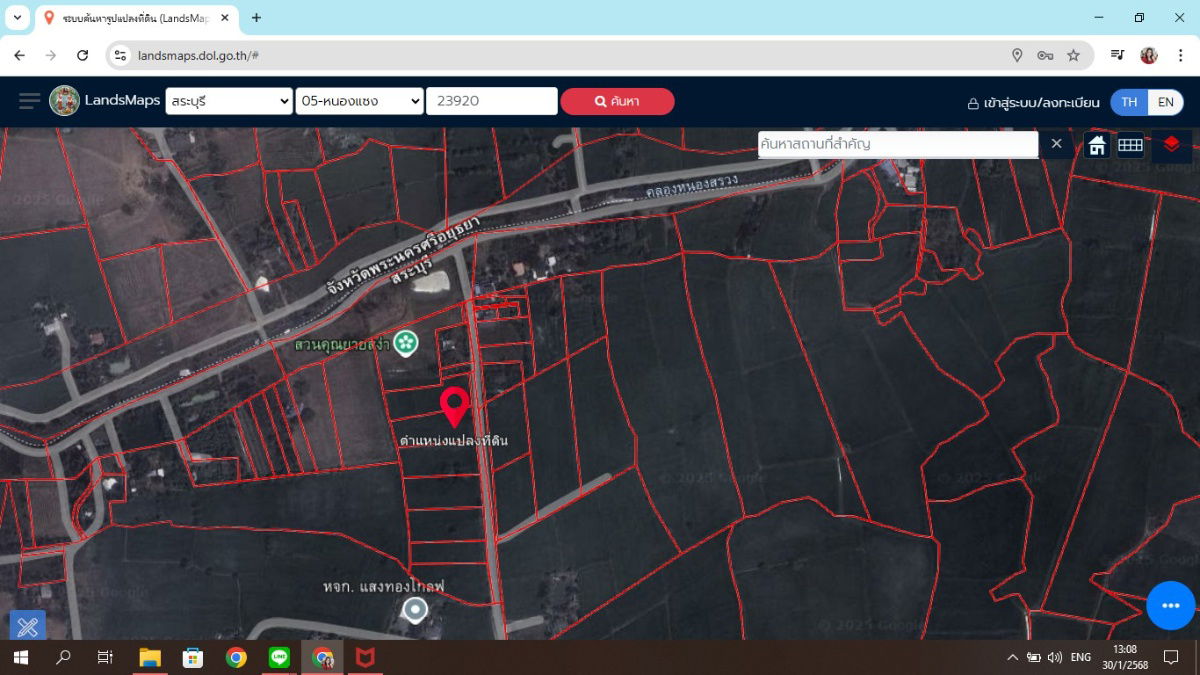This screenshot has height=675, width=1200.
Task: Switch language to TH
Action: click(x=1129, y=102)
